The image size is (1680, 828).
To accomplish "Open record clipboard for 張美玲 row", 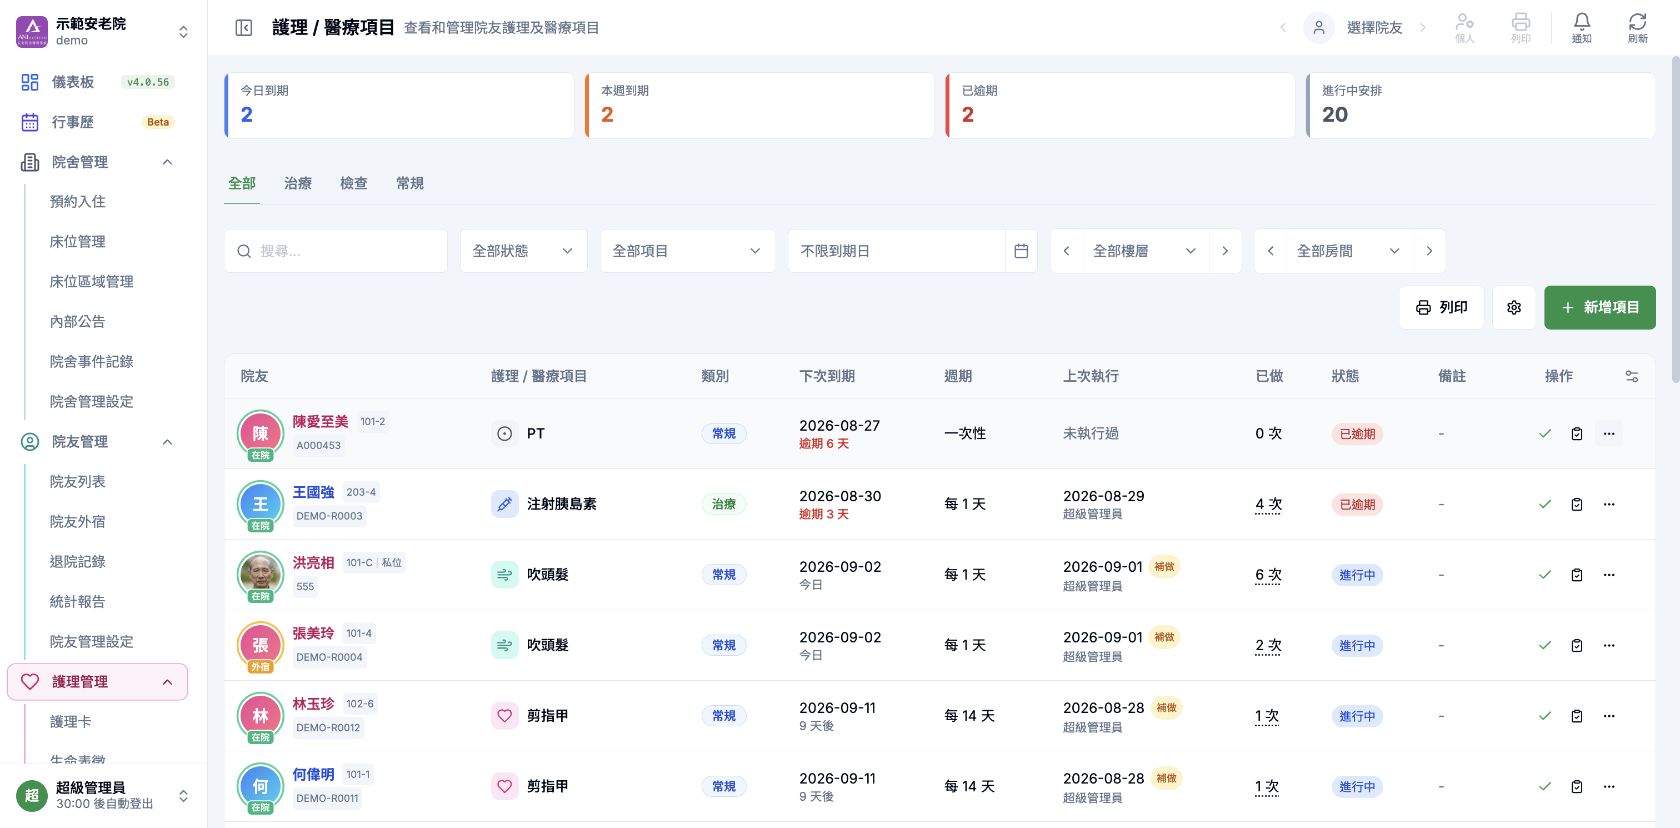I will point(1577,645).
